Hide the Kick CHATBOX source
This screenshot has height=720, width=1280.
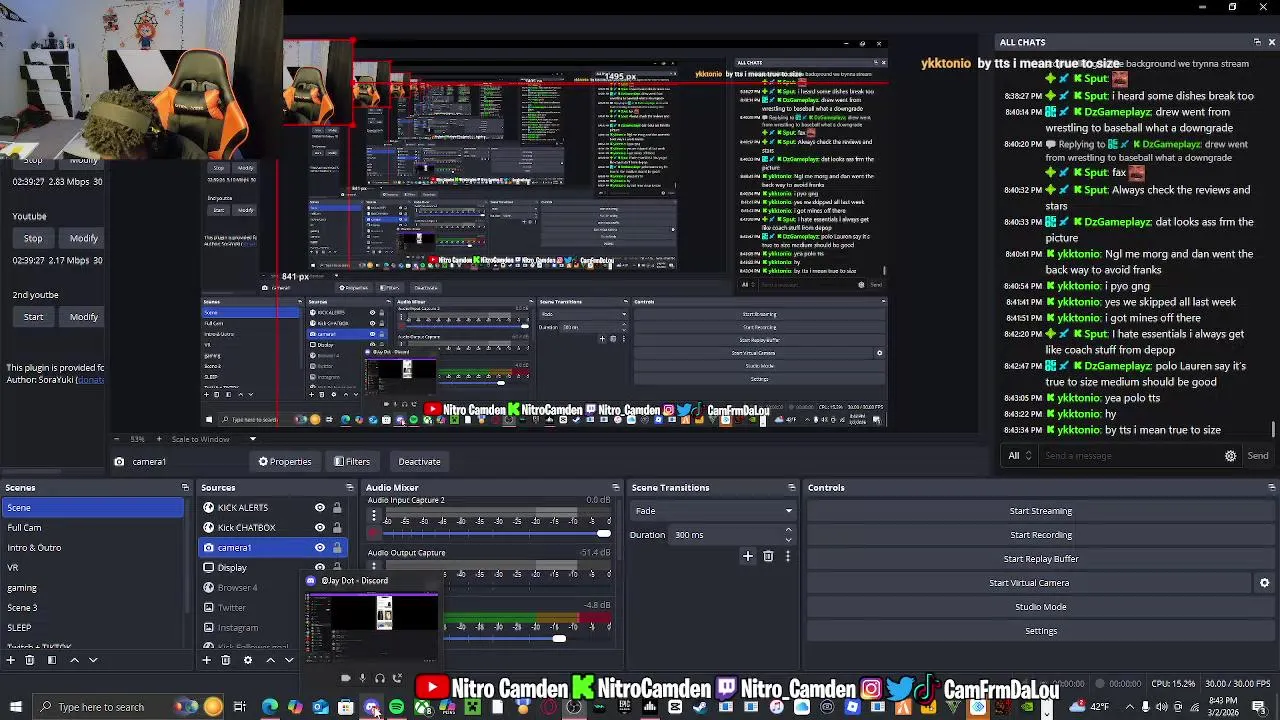tap(320, 528)
